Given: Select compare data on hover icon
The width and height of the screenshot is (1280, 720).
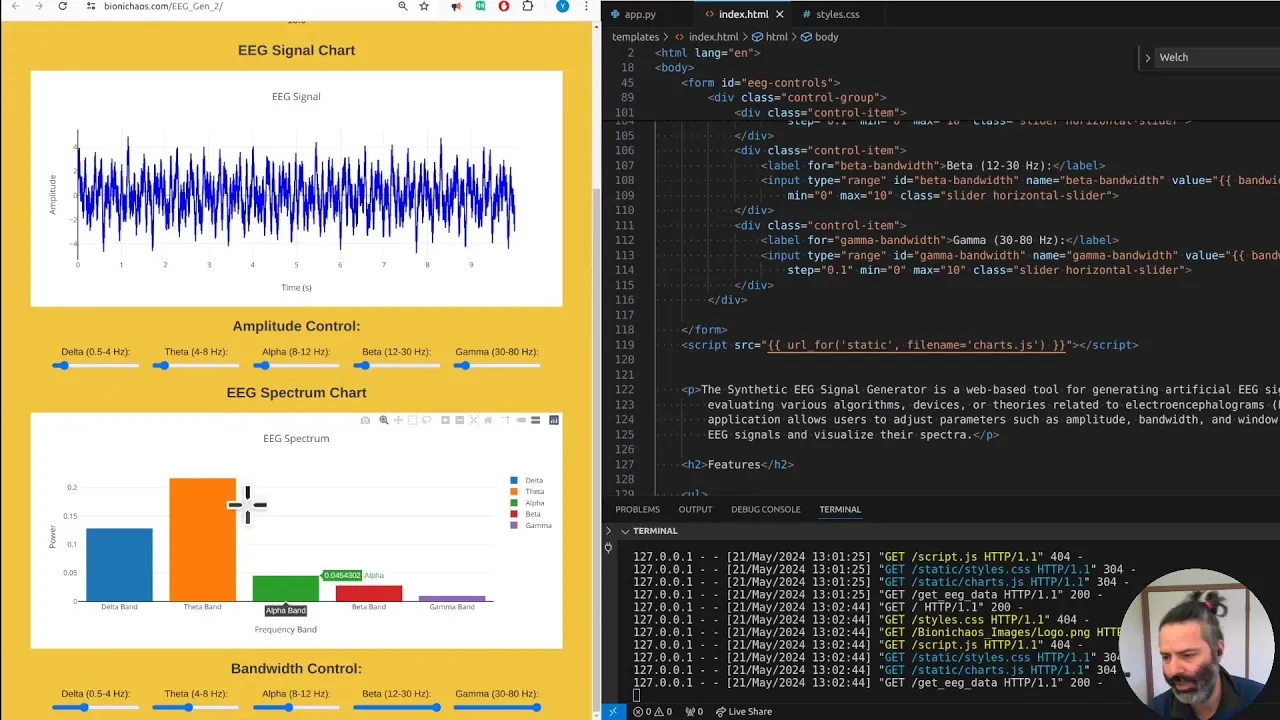Looking at the screenshot, I should [535, 420].
